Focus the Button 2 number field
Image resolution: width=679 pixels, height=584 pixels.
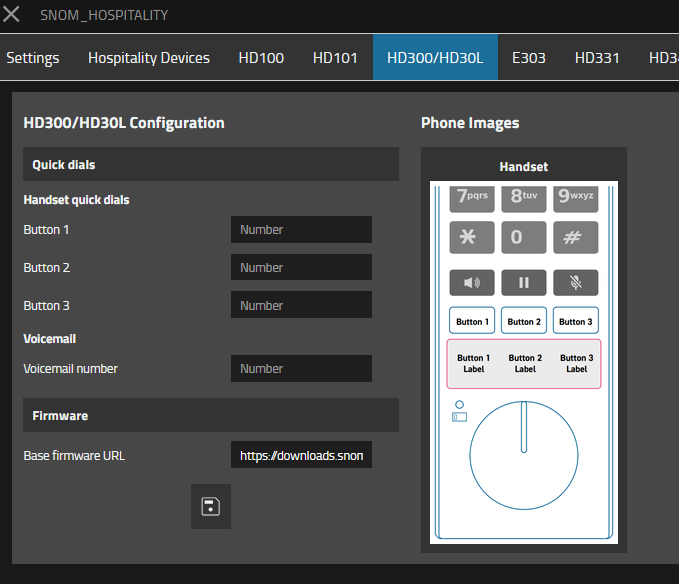pyautogui.click(x=301, y=267)
